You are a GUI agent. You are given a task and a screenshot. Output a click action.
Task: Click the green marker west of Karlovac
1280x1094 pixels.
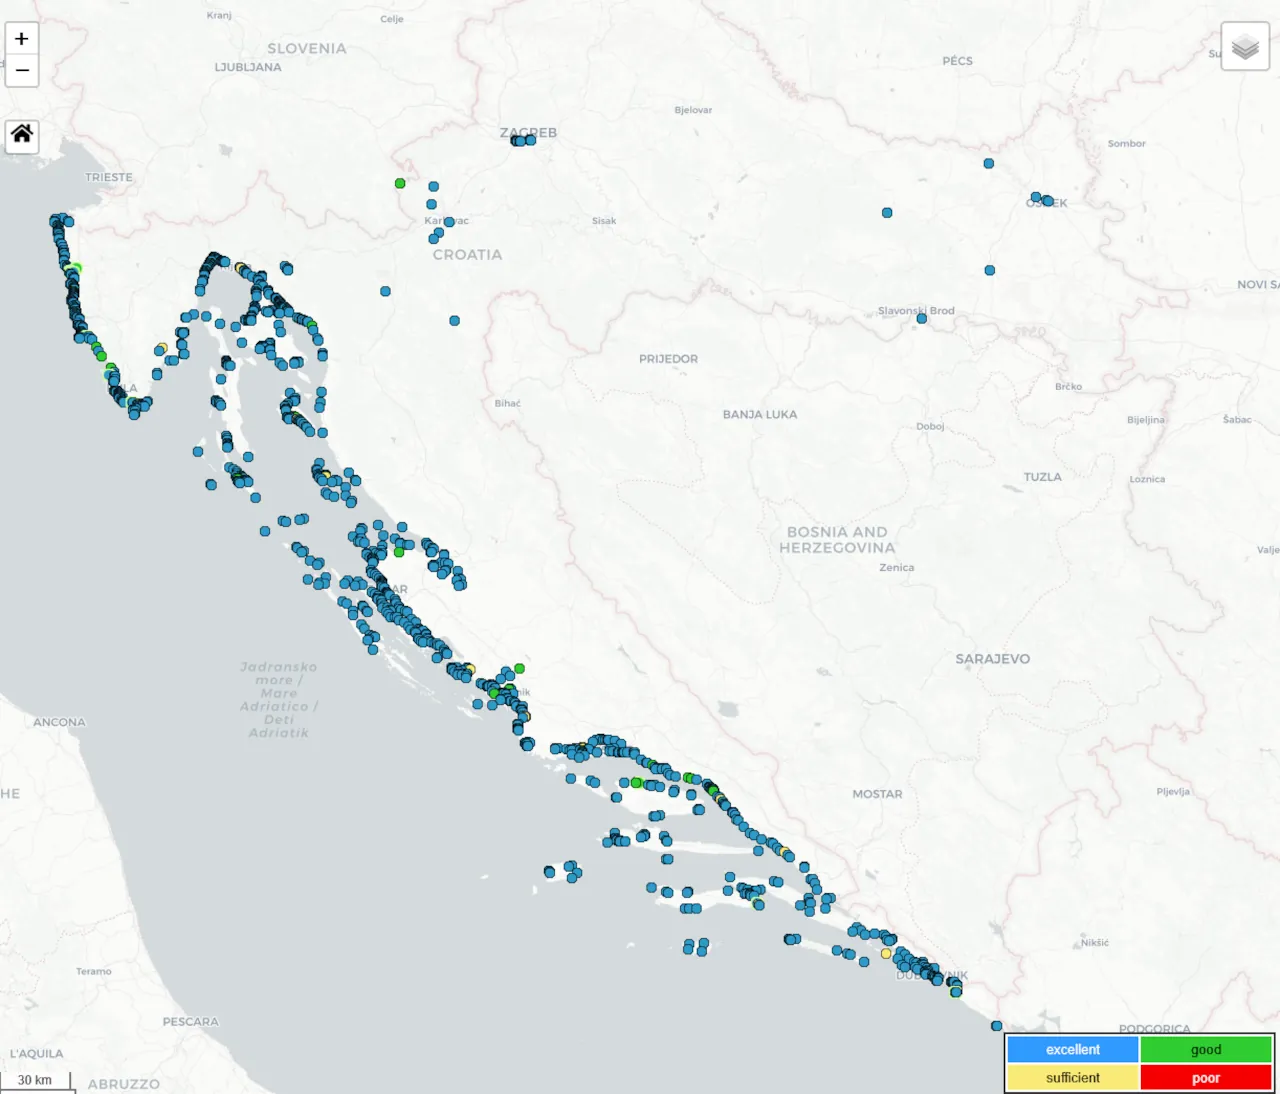[400, 183]
